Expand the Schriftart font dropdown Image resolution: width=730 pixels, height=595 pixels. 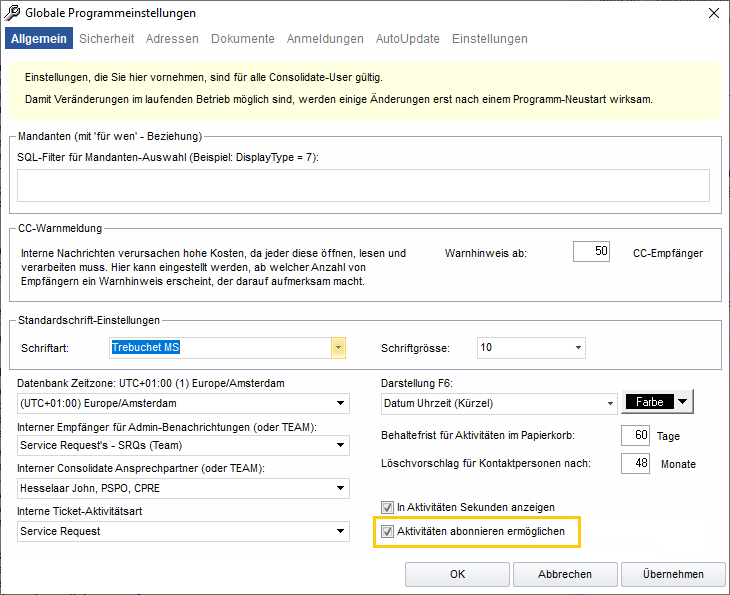(339, 348)
